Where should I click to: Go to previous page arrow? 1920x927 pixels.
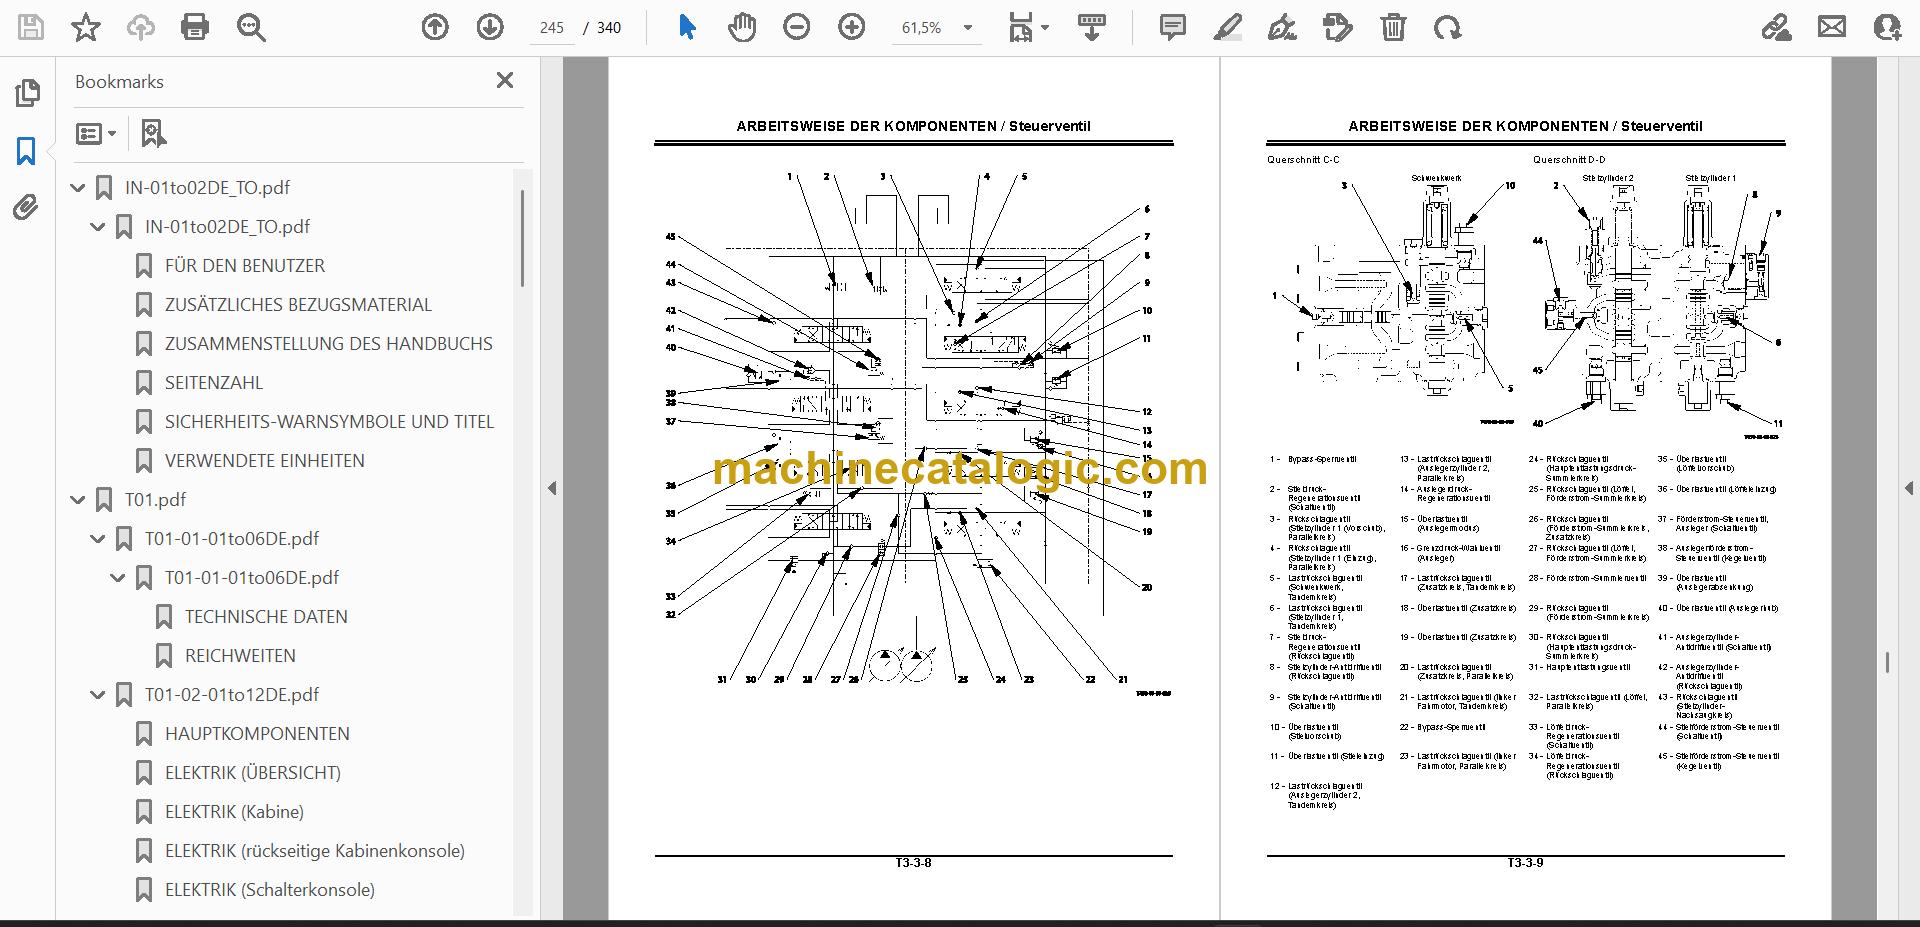pos(435,27)
